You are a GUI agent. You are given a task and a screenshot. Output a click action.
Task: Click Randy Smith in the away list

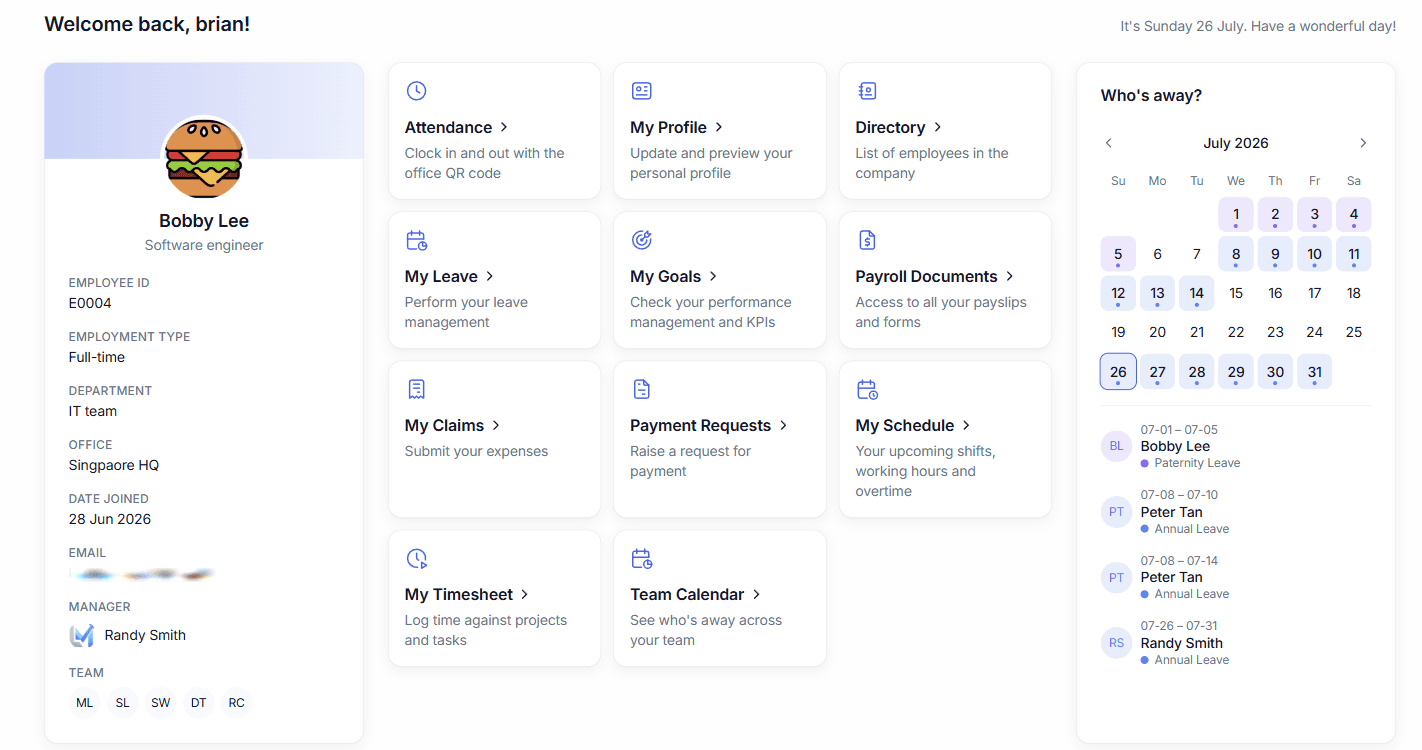click(1181, 643)
